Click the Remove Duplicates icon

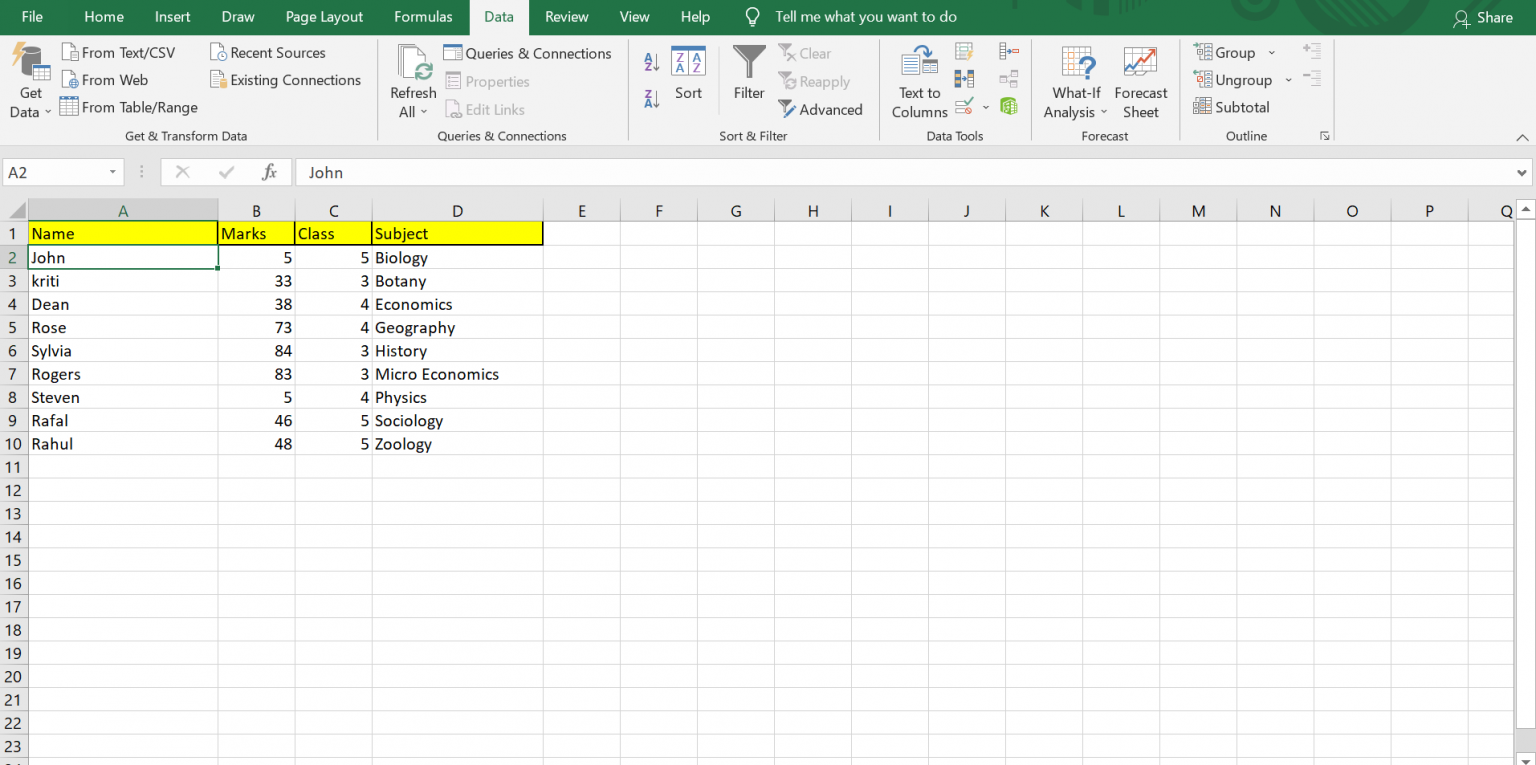tap(963, 78)
